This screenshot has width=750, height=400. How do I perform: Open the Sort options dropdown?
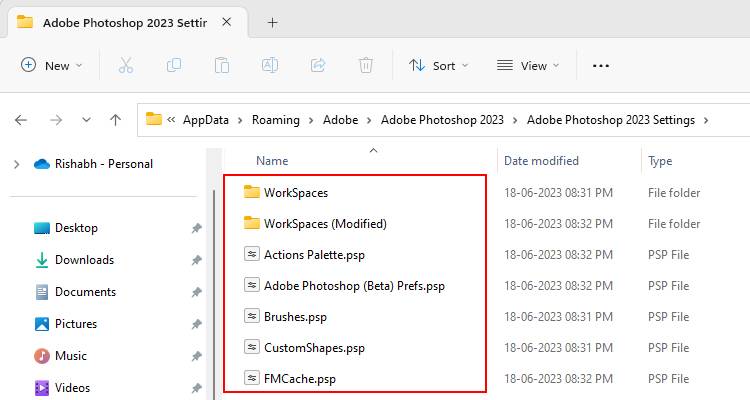point(439,66)
